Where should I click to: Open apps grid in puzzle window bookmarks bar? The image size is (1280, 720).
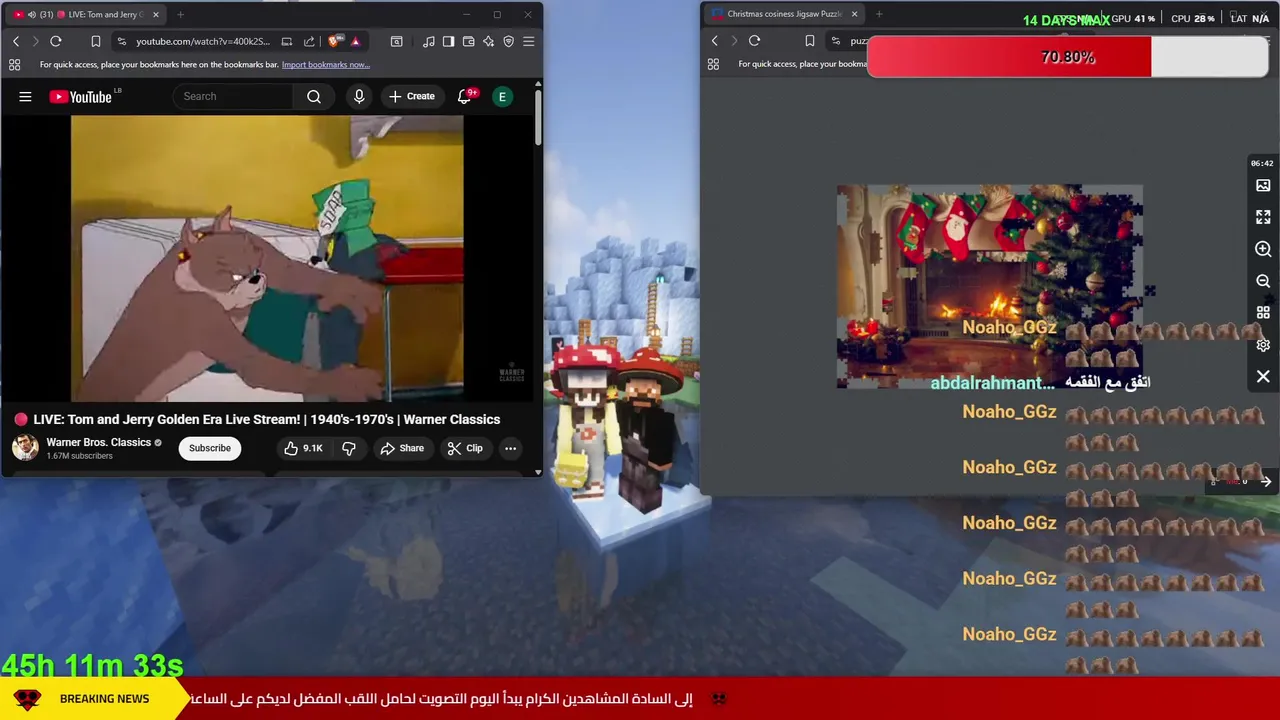pos(713,64)
